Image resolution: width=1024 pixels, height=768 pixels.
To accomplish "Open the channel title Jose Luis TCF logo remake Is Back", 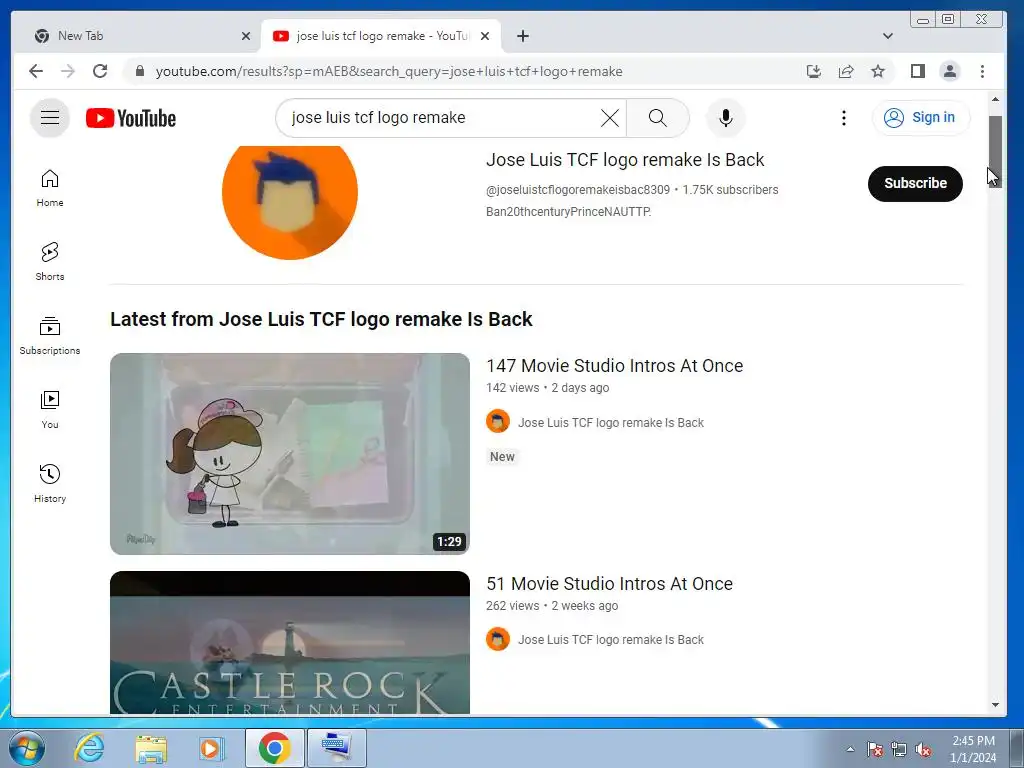I will [x=625, y=159].
